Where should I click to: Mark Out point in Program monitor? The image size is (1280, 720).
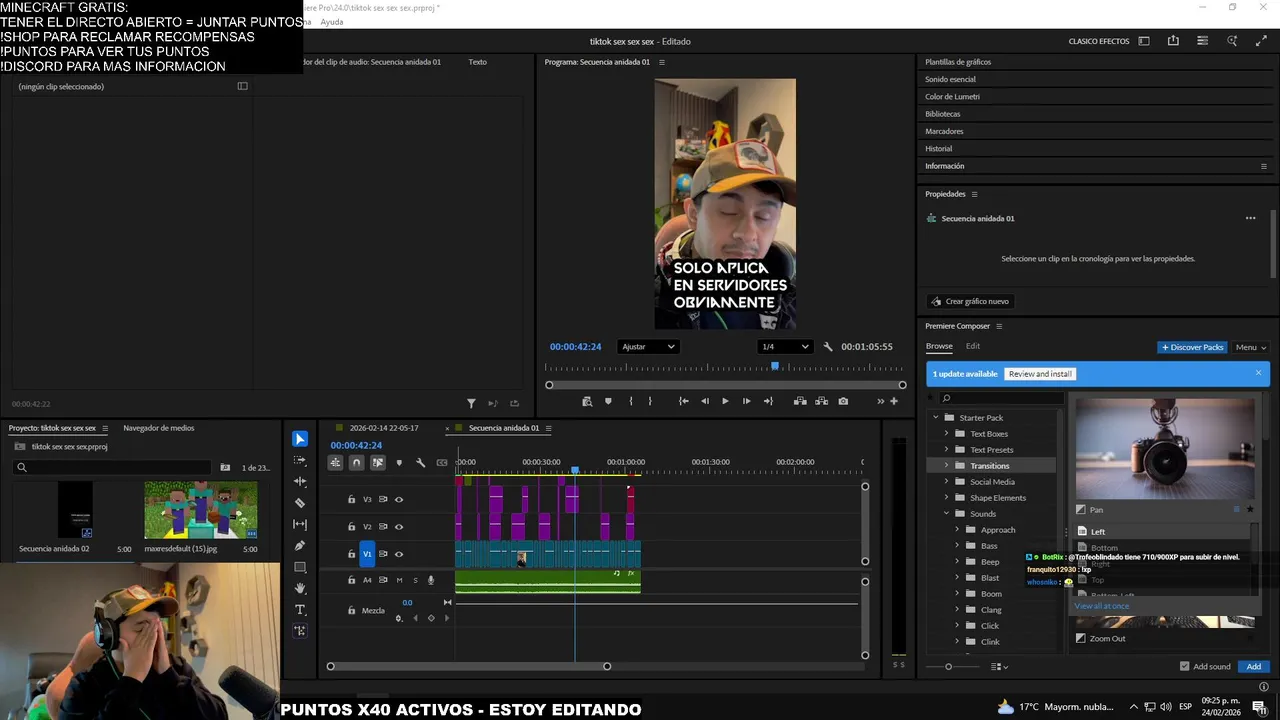point(650,401)
